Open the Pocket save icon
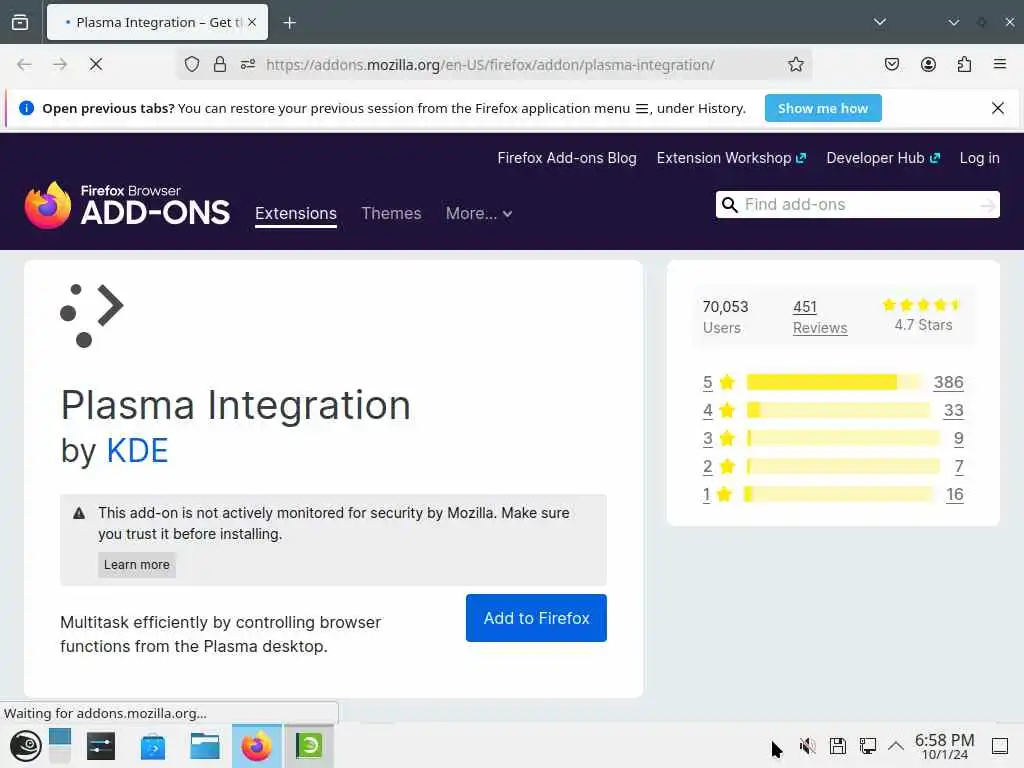 tap(892, 64)
